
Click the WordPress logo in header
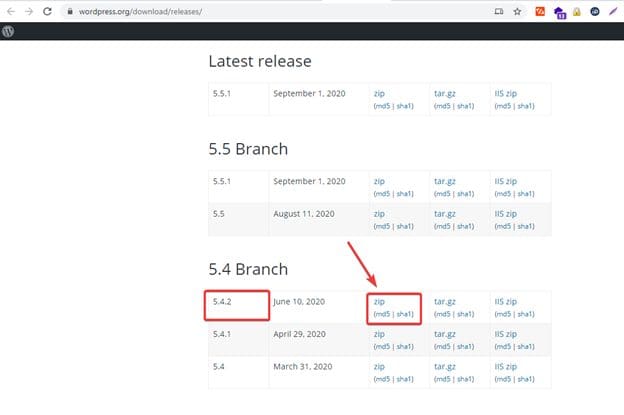(9, 31)
